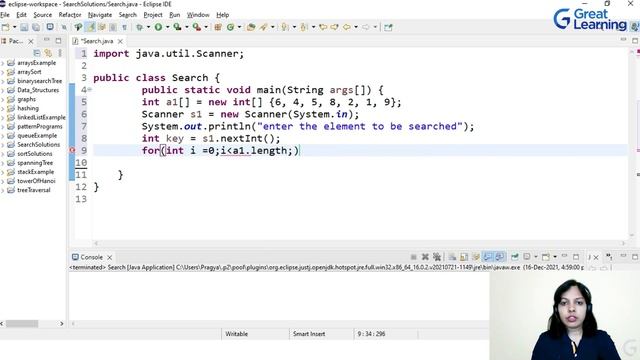Click Pin Console icon
Image resolution: width=640 pixels, height=360 pixels.
pos(515,257)
